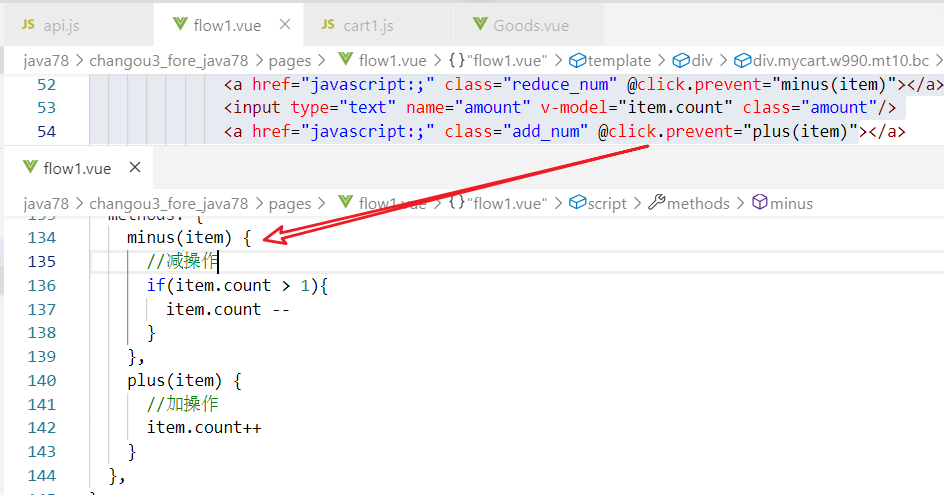Click item.count++ statement
This screenshot has height=495, width=944.
point(204,428)
